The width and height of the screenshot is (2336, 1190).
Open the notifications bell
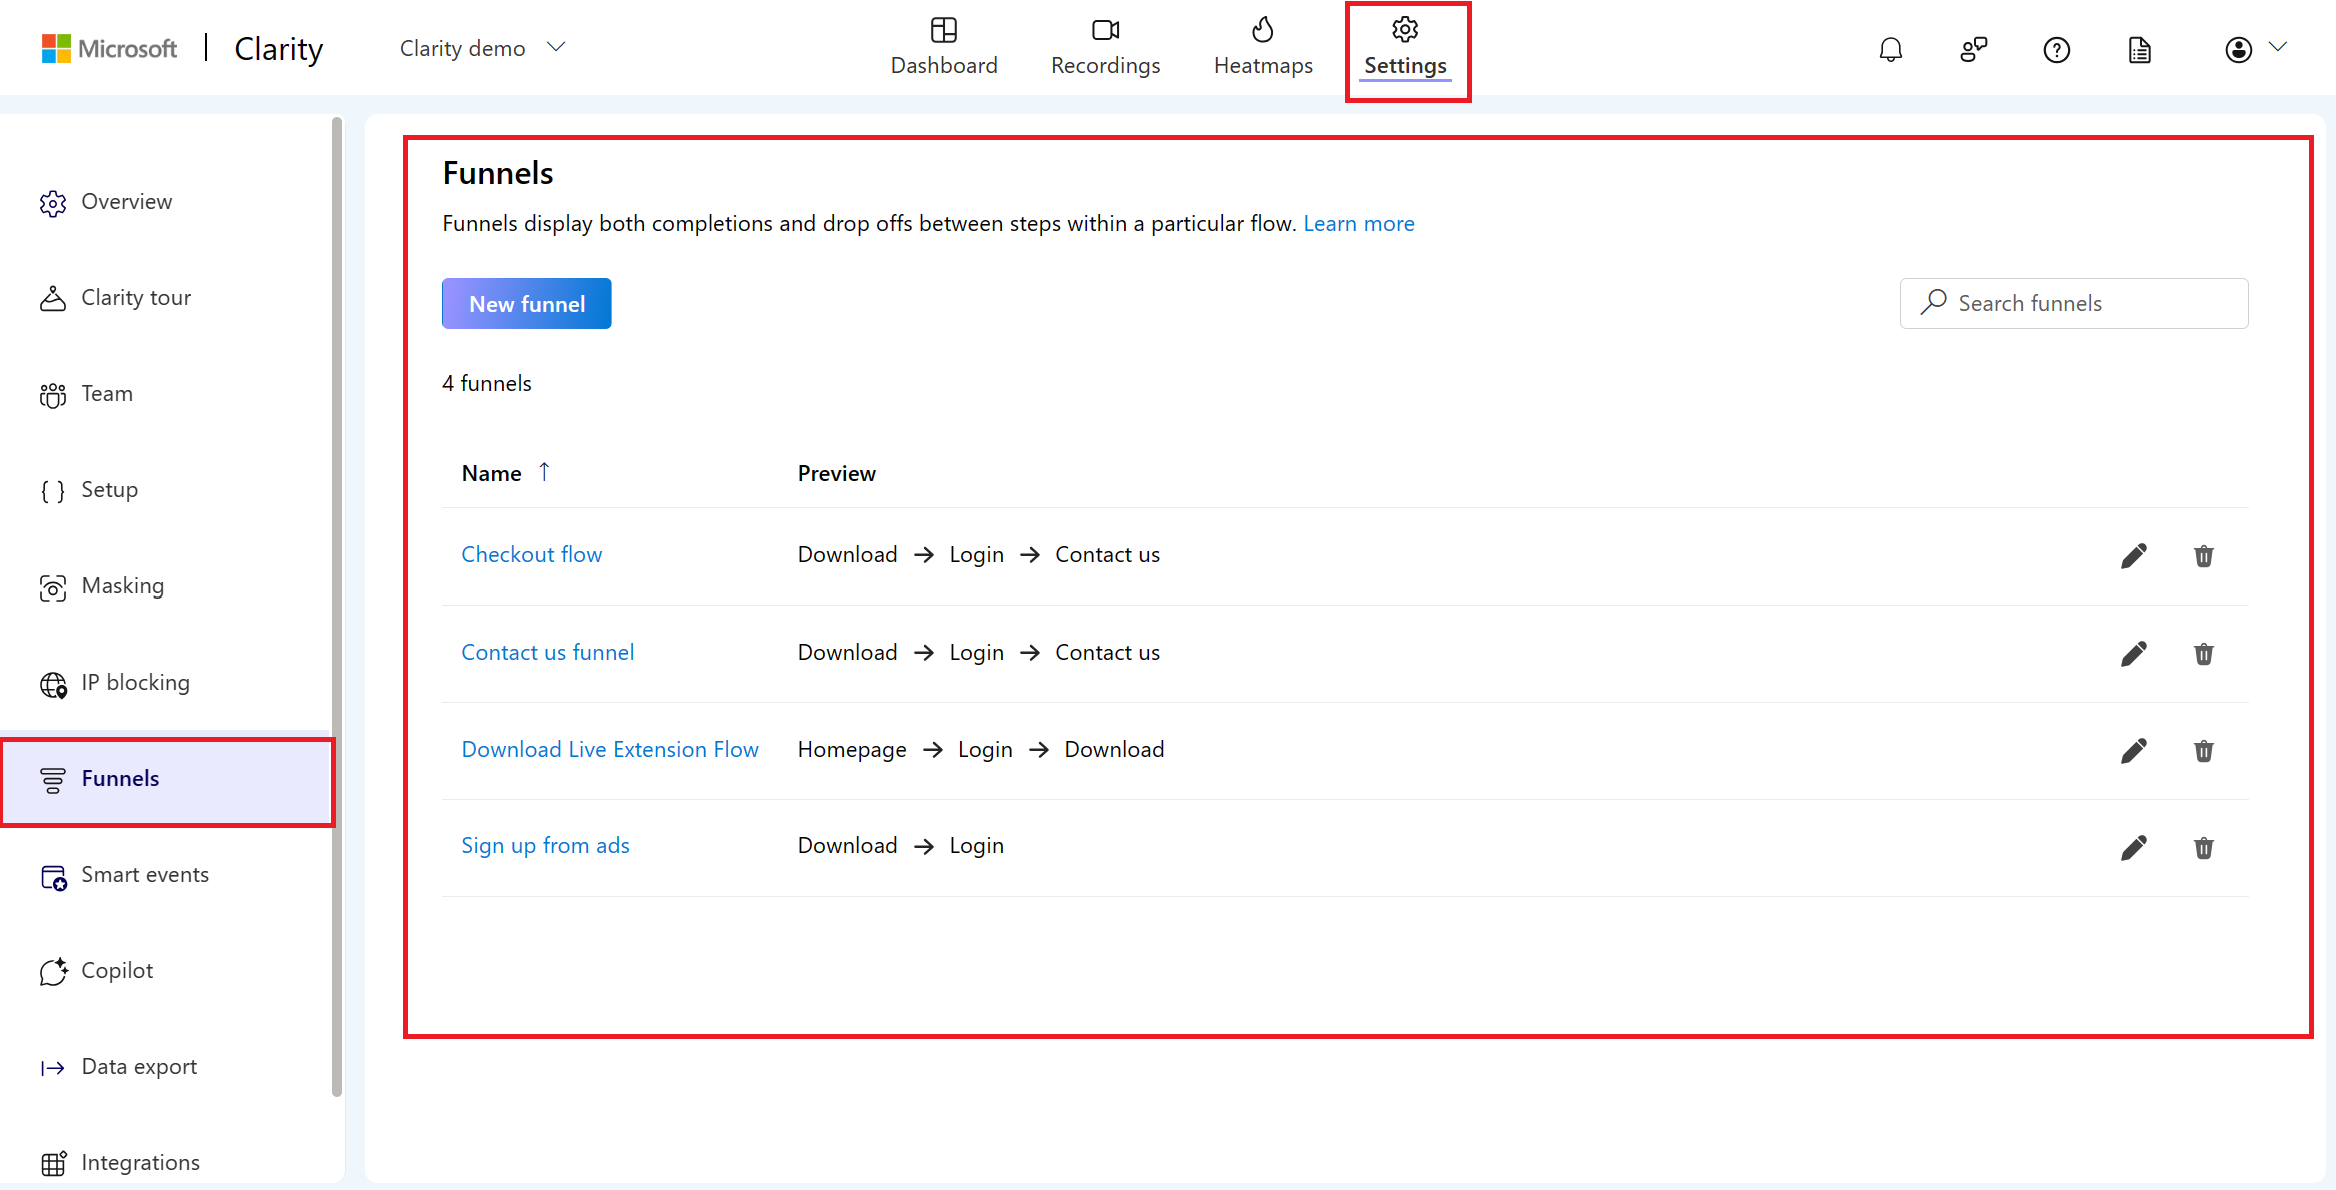[x=1890, y=48]
